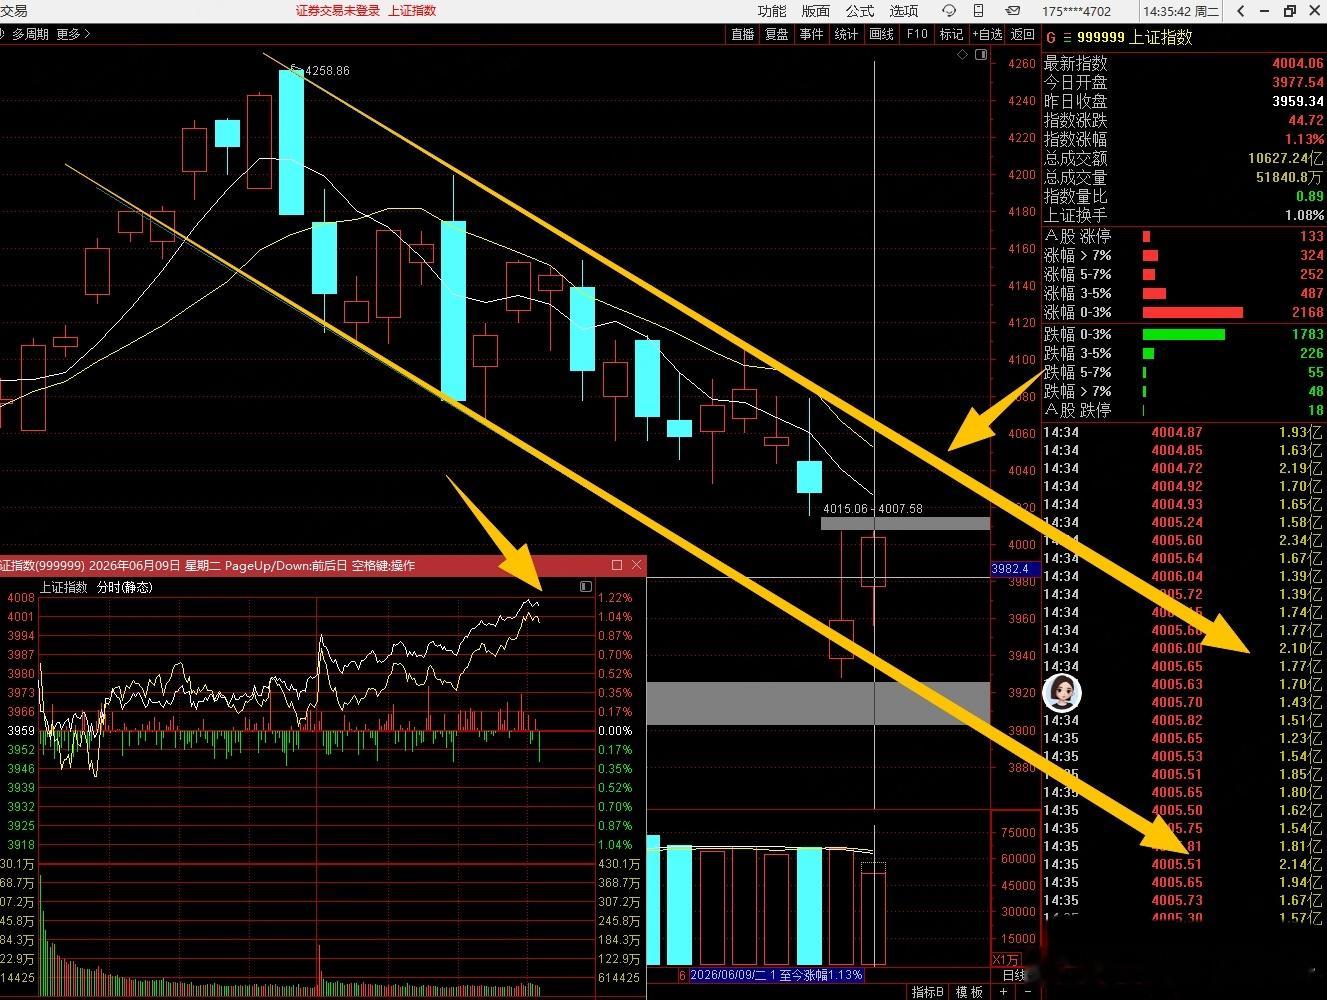Click the 昨日收盘 value 3959.34
Screen dimensions: 1327x1000
1297,101
